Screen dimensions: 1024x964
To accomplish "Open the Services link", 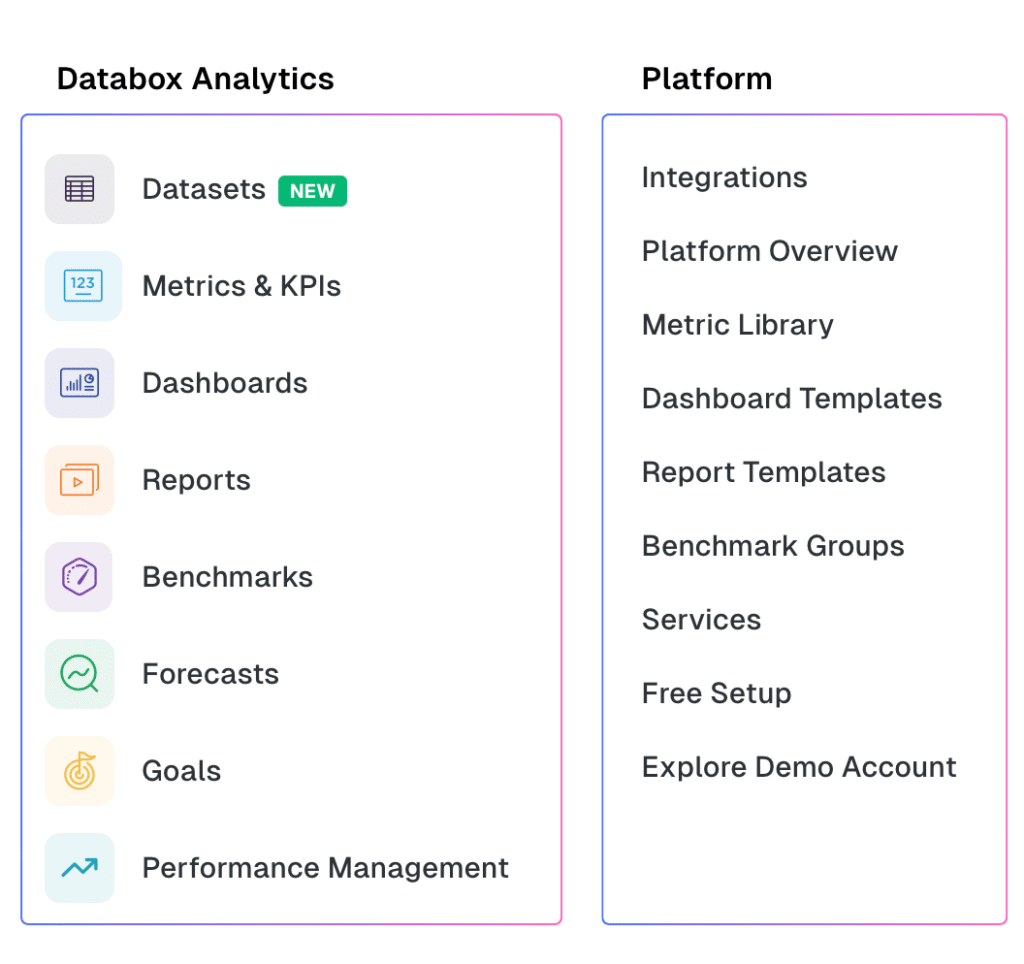I will coord(701,620).
